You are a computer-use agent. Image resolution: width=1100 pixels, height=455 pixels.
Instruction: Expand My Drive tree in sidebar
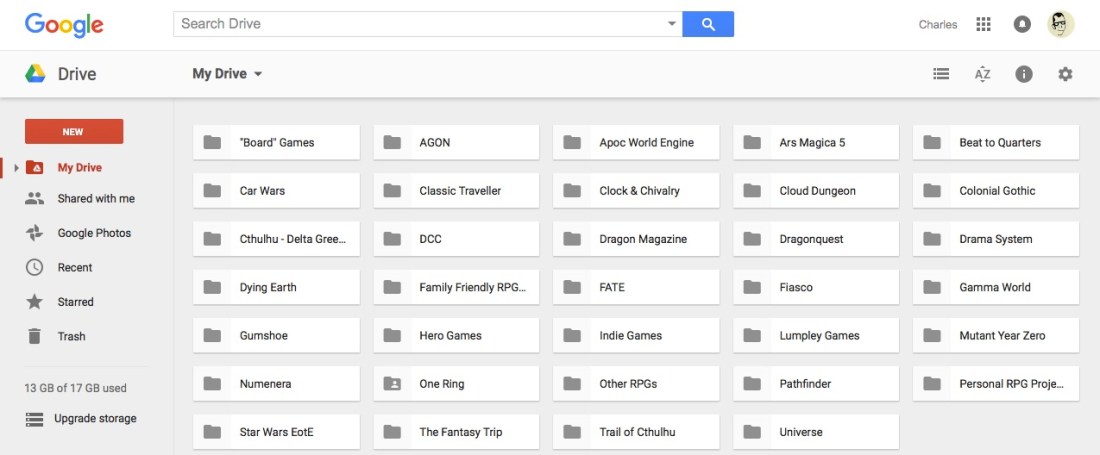pos(16,168)
